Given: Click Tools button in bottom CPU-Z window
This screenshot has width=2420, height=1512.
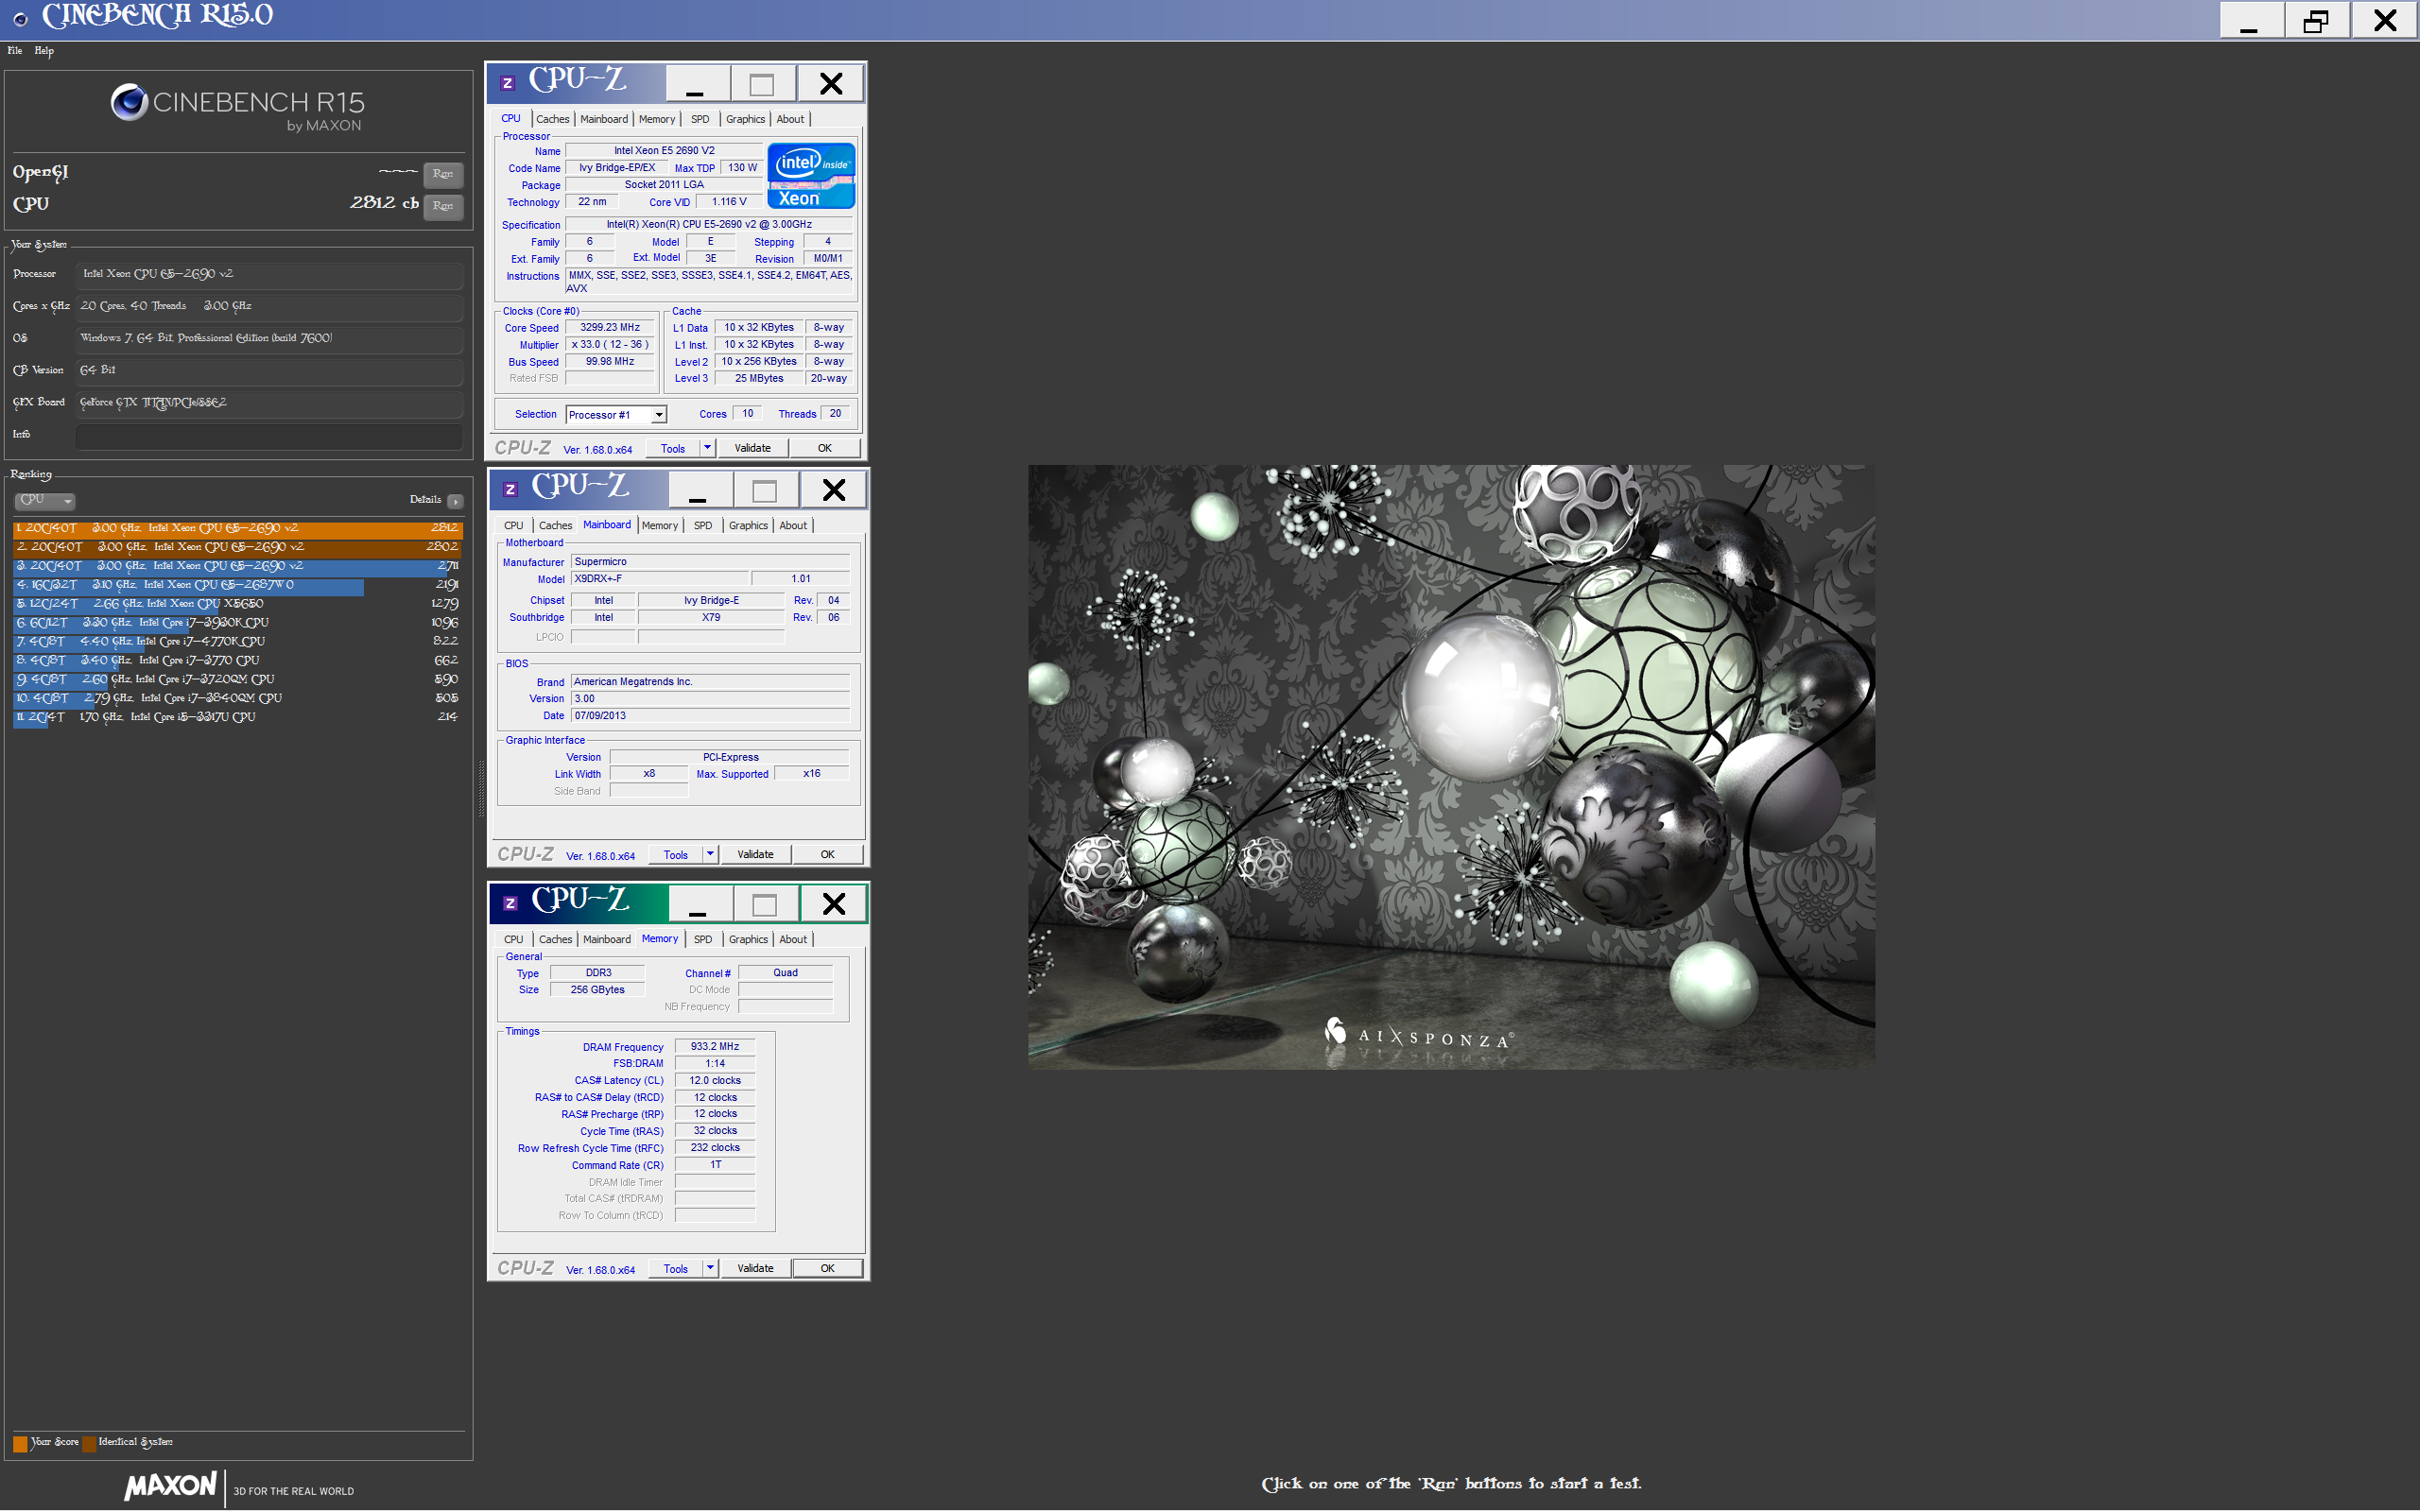Looking at the screenshot, I should [x=676, y=1269].
